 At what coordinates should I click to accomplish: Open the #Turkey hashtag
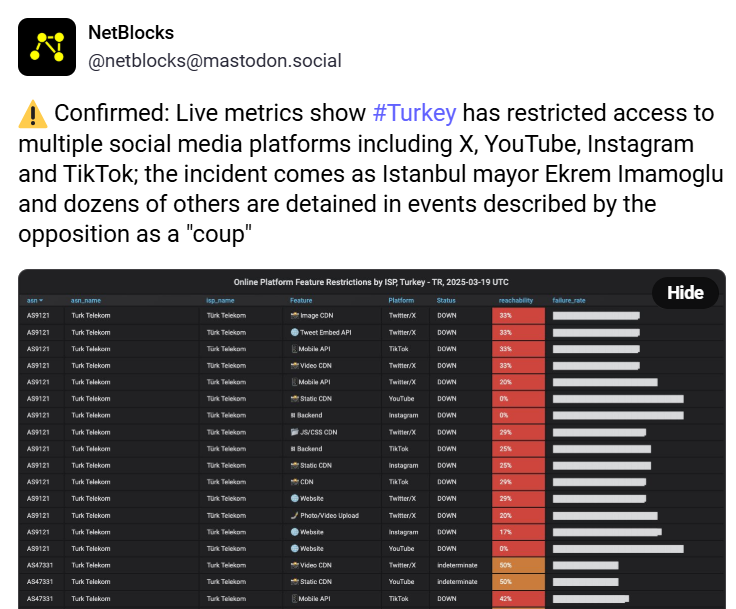click(414, 113)
